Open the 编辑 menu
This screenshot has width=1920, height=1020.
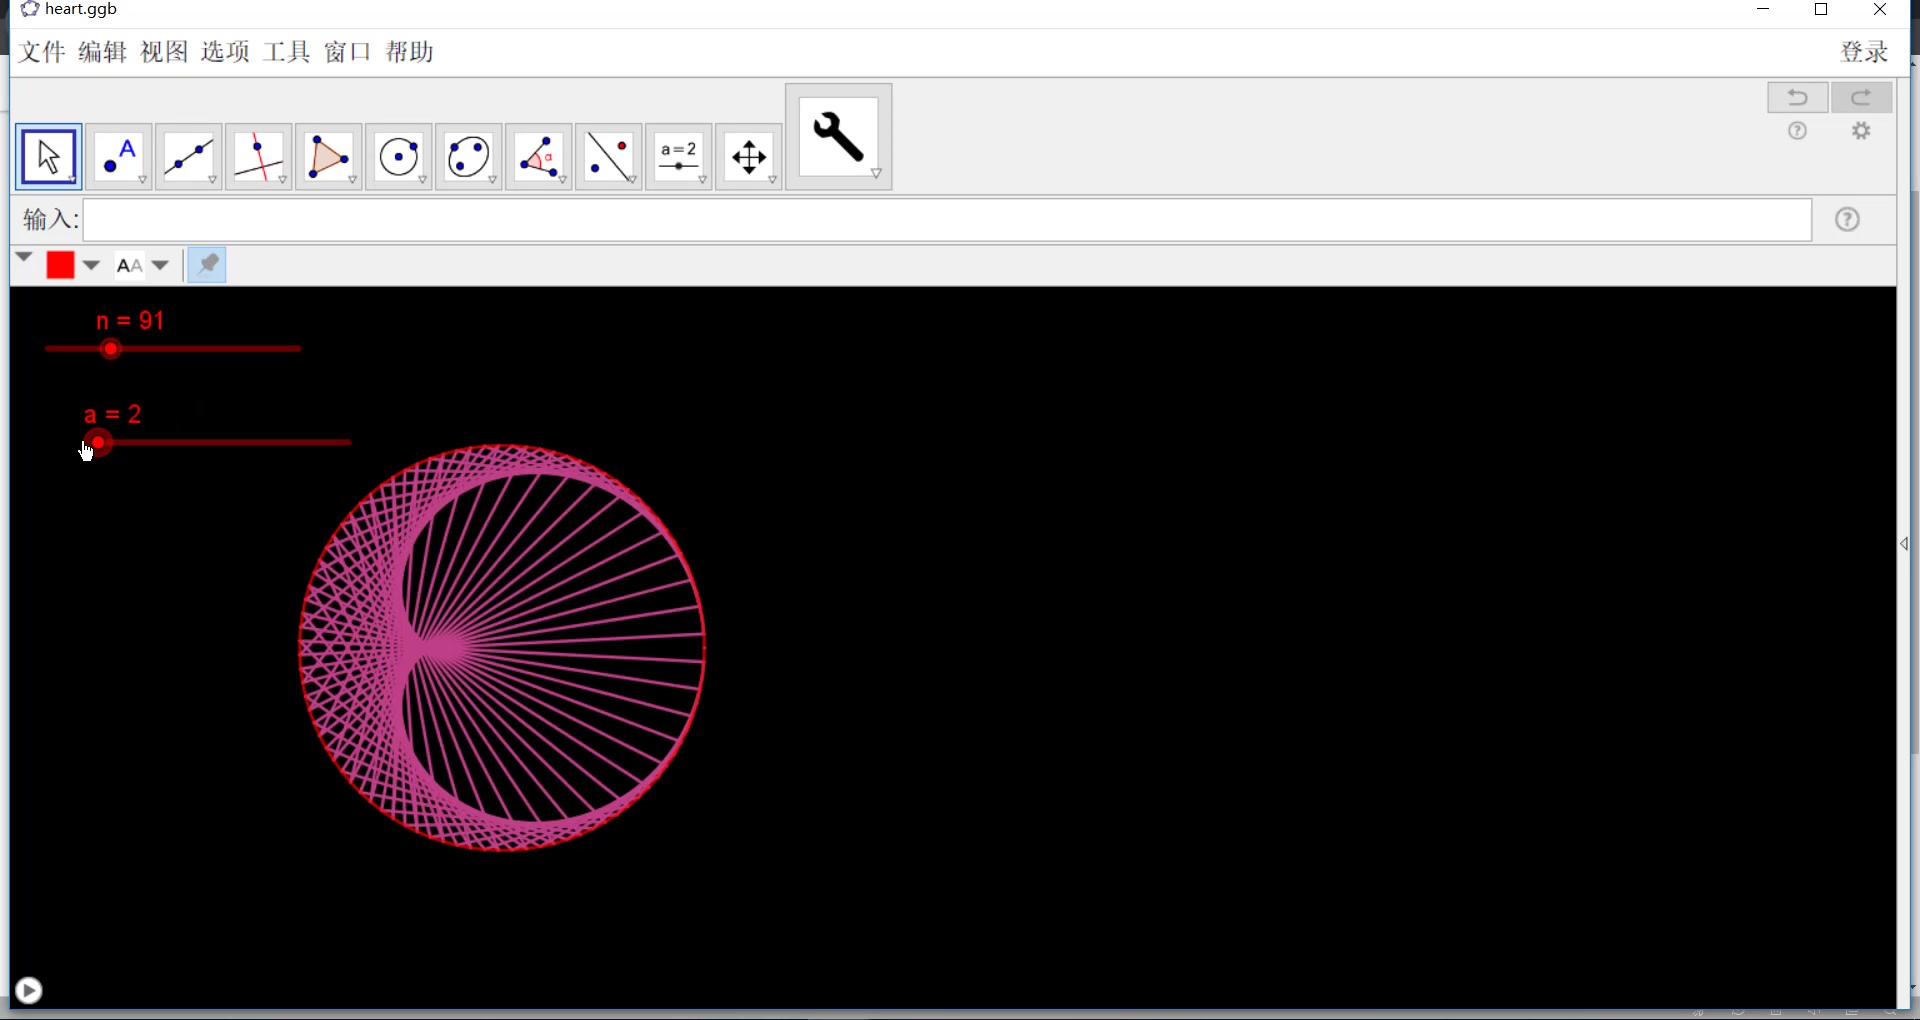coord(103,52)
